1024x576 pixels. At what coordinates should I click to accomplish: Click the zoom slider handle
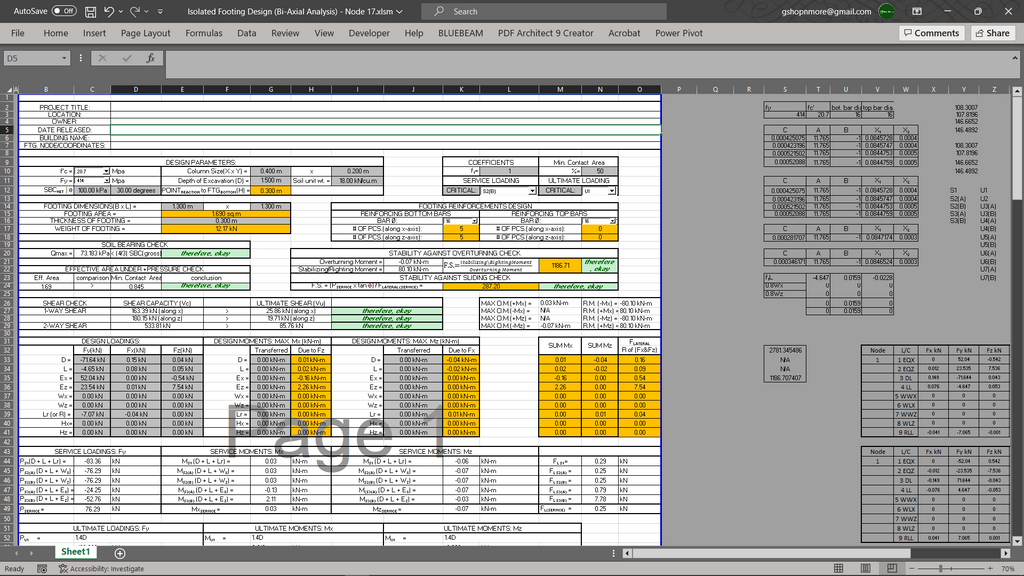(941, 569)
